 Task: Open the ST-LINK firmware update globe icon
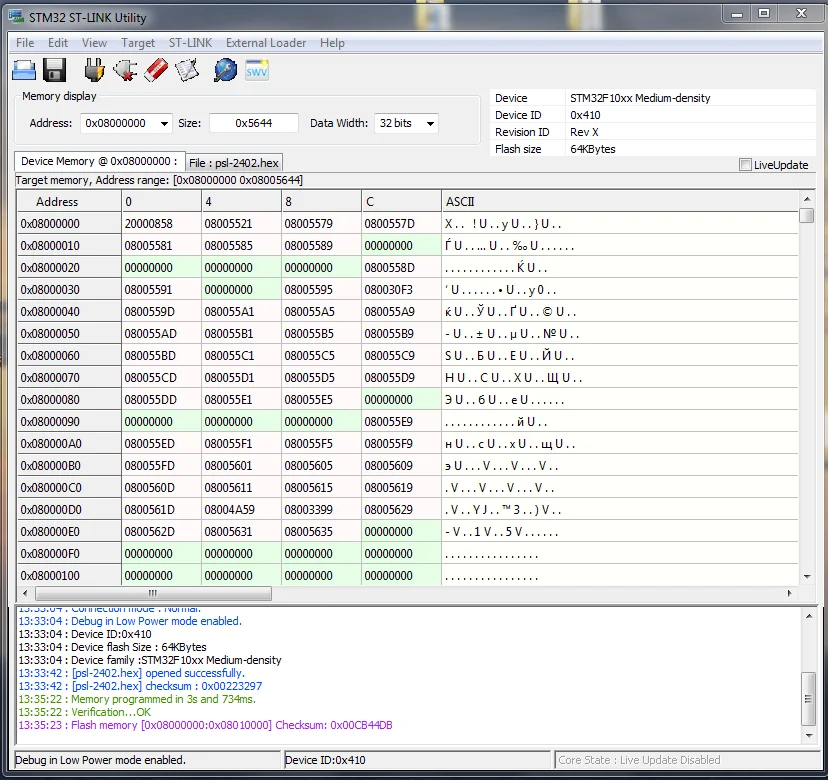226,70
